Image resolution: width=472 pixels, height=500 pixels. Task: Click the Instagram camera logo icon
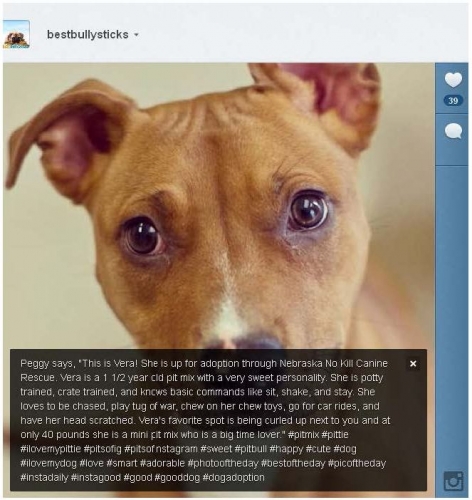tap(453, 481)
